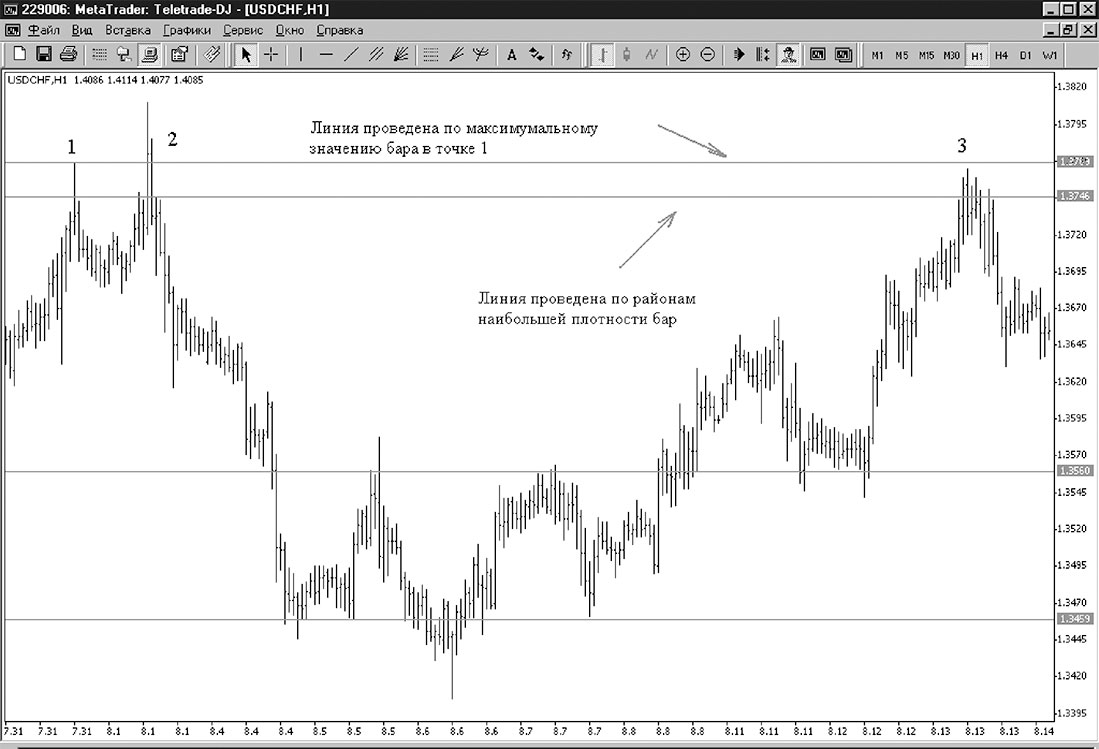
Task: Click the text label about bar density
Action: coord(587,309)
